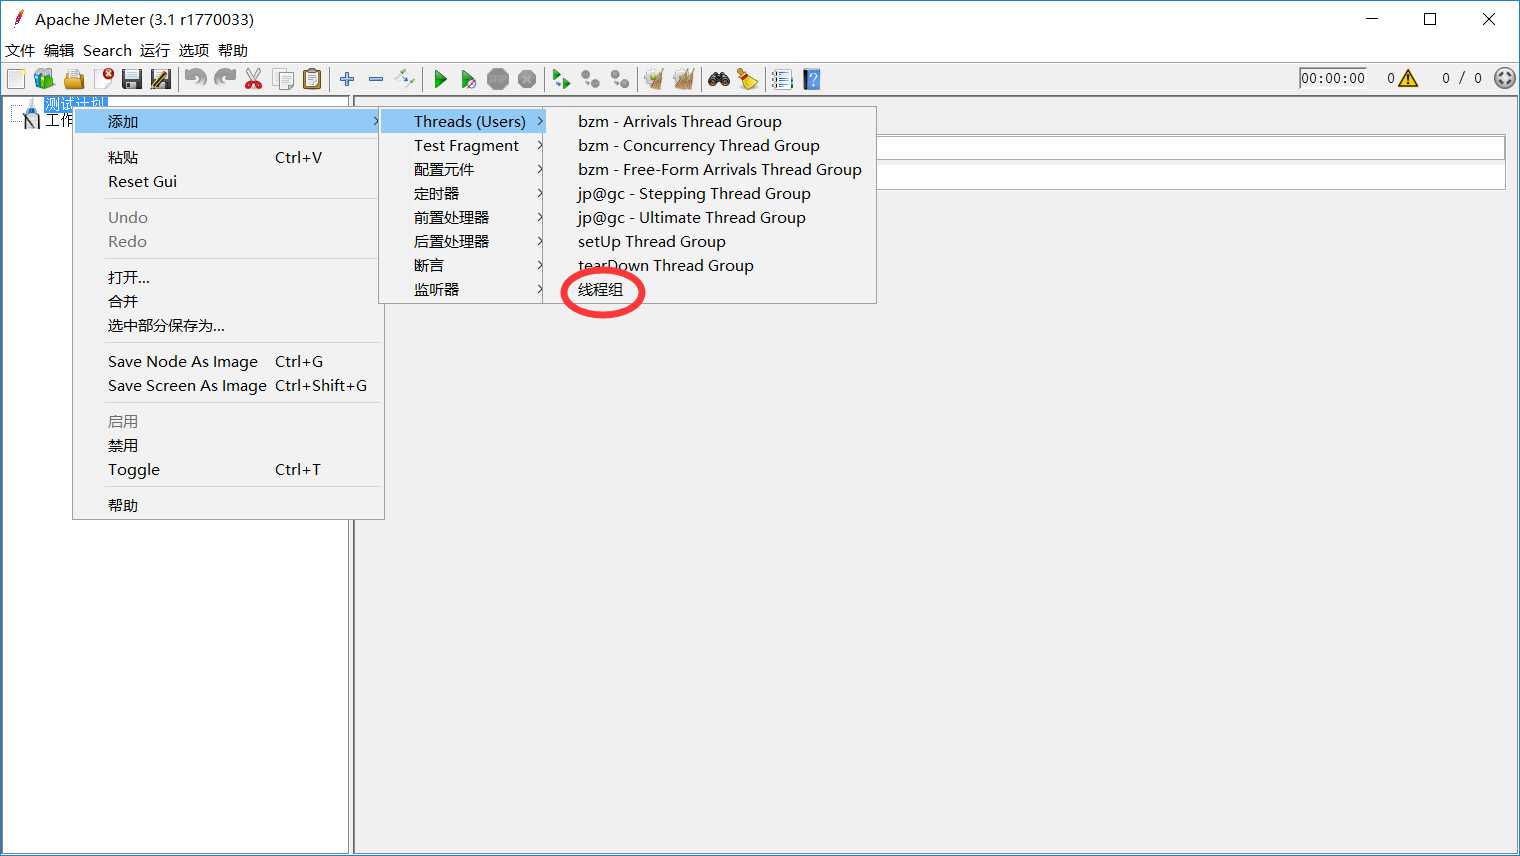Click the warning triangle error counter icon

(x=1408, y=78)
